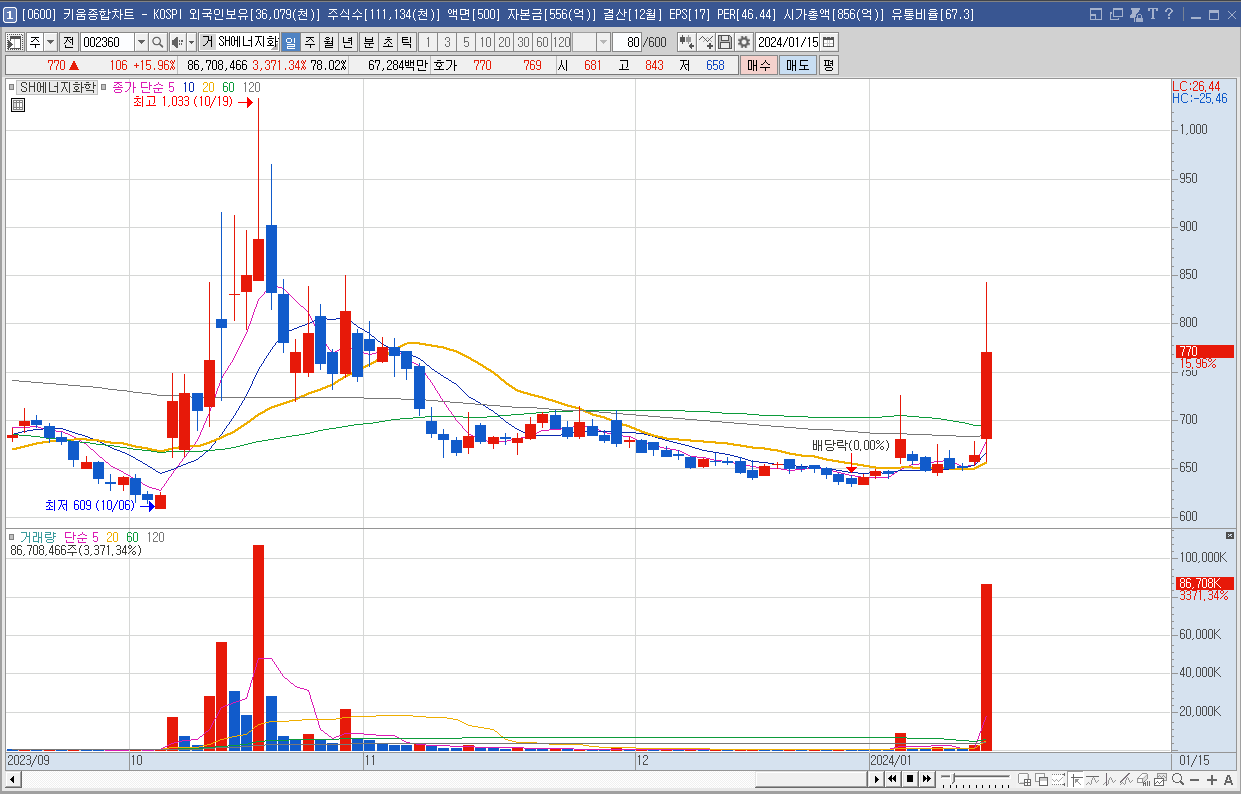Open the date picker calendar icon
This screenshot has width=1241, height=794.
[829, 42]
